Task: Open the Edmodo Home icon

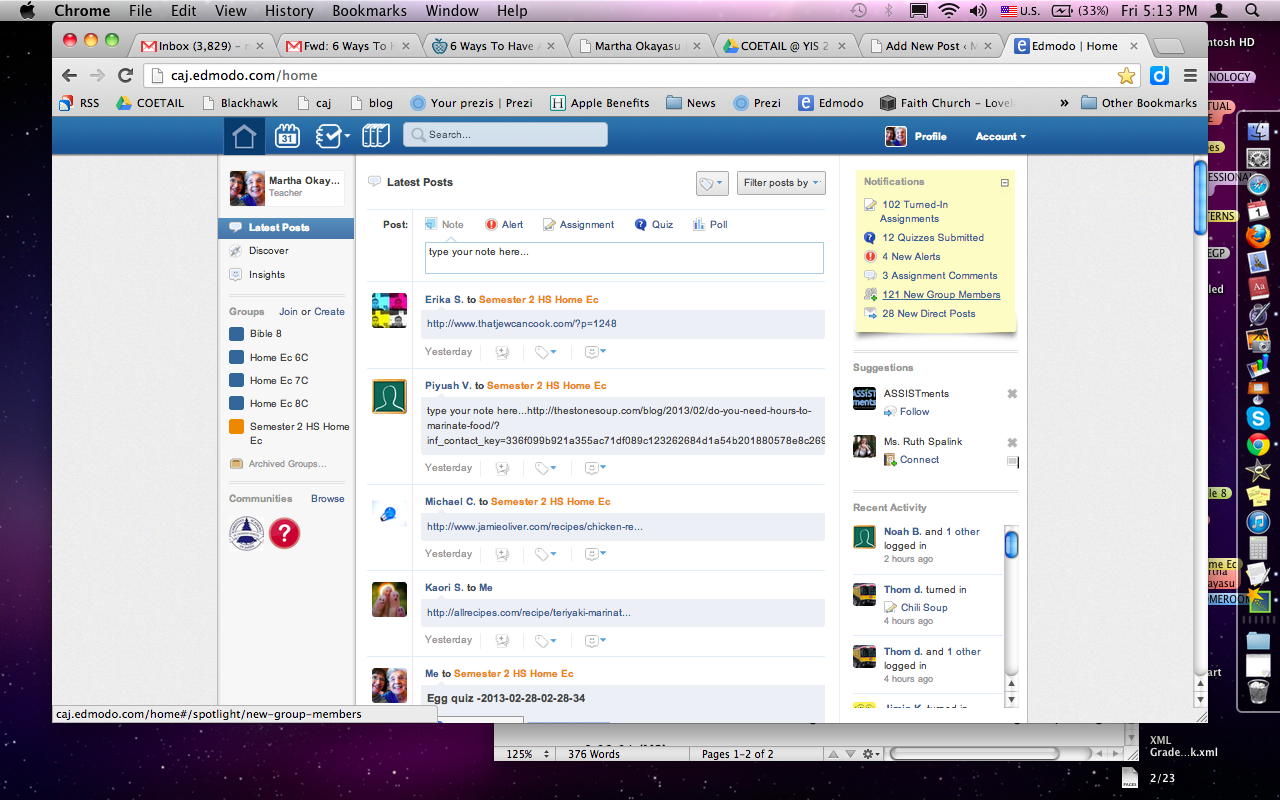Action: click(x=245, y=136)
